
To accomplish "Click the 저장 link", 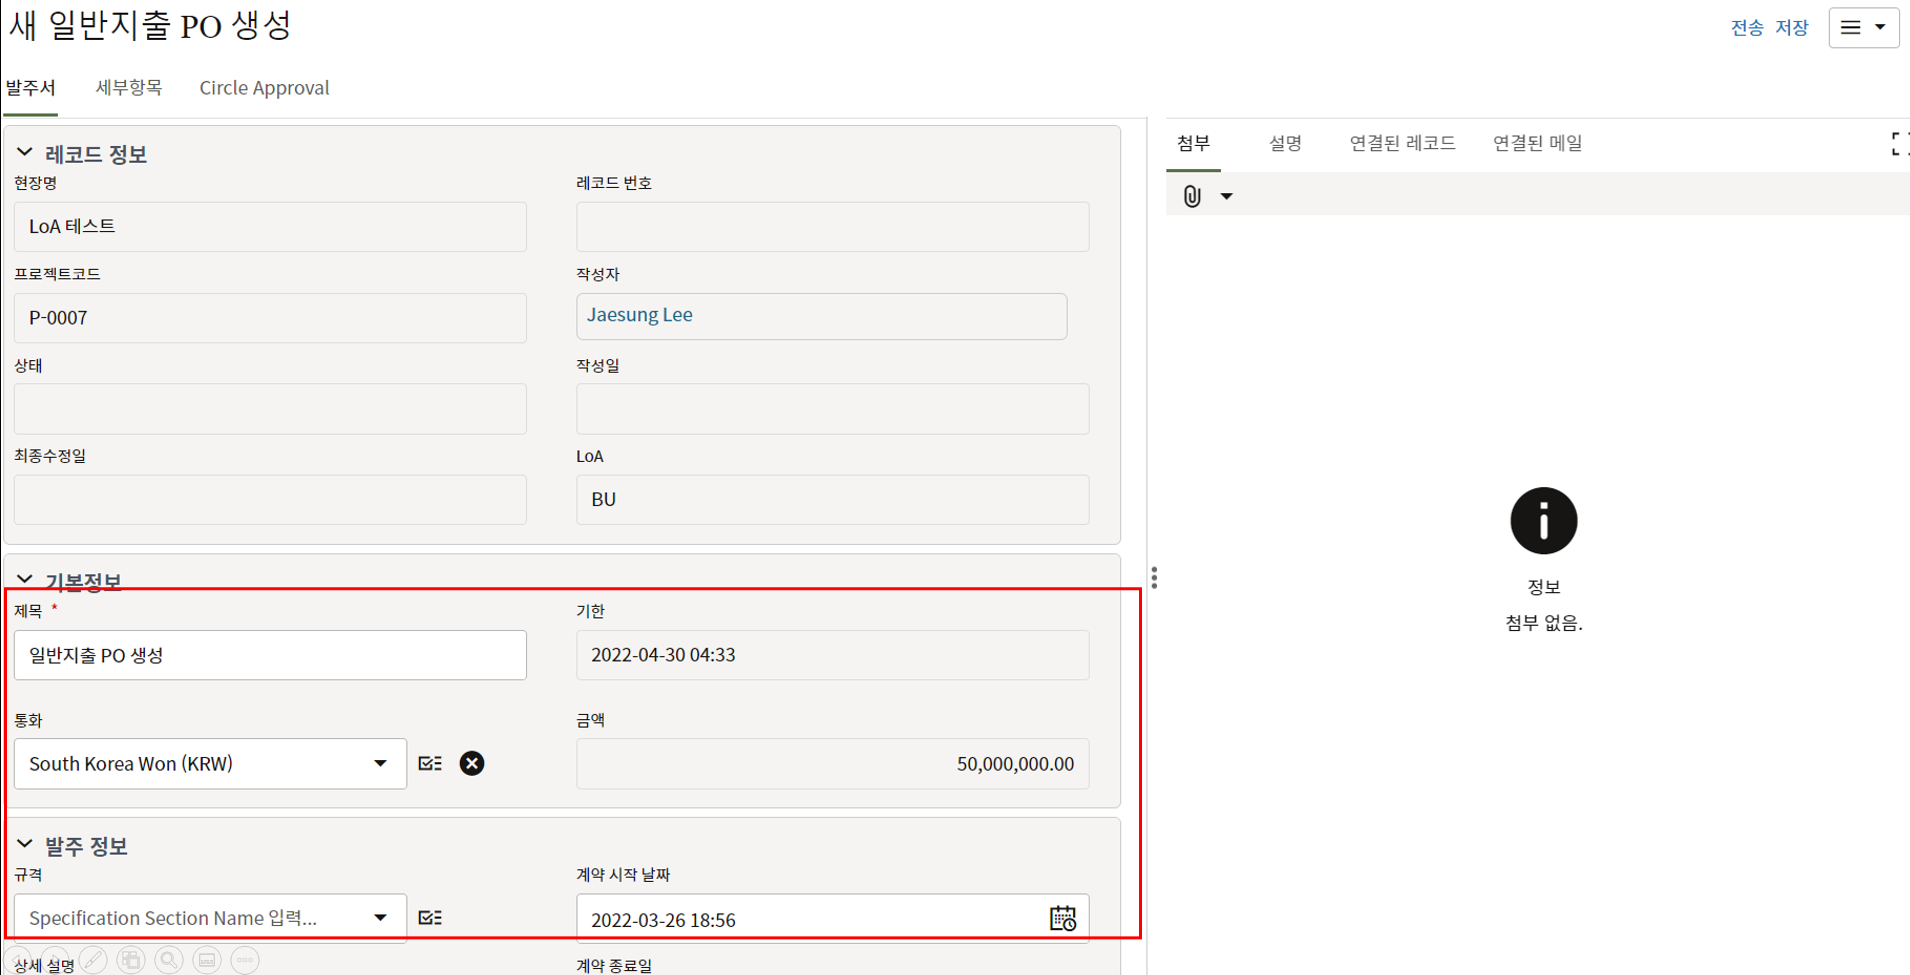I will [1791, 28].
